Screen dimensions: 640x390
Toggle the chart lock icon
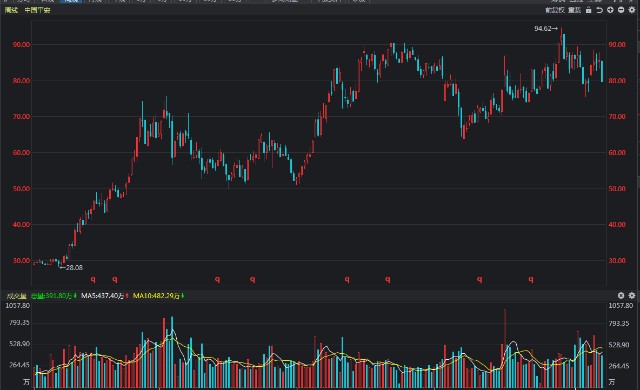click(588, 10)
